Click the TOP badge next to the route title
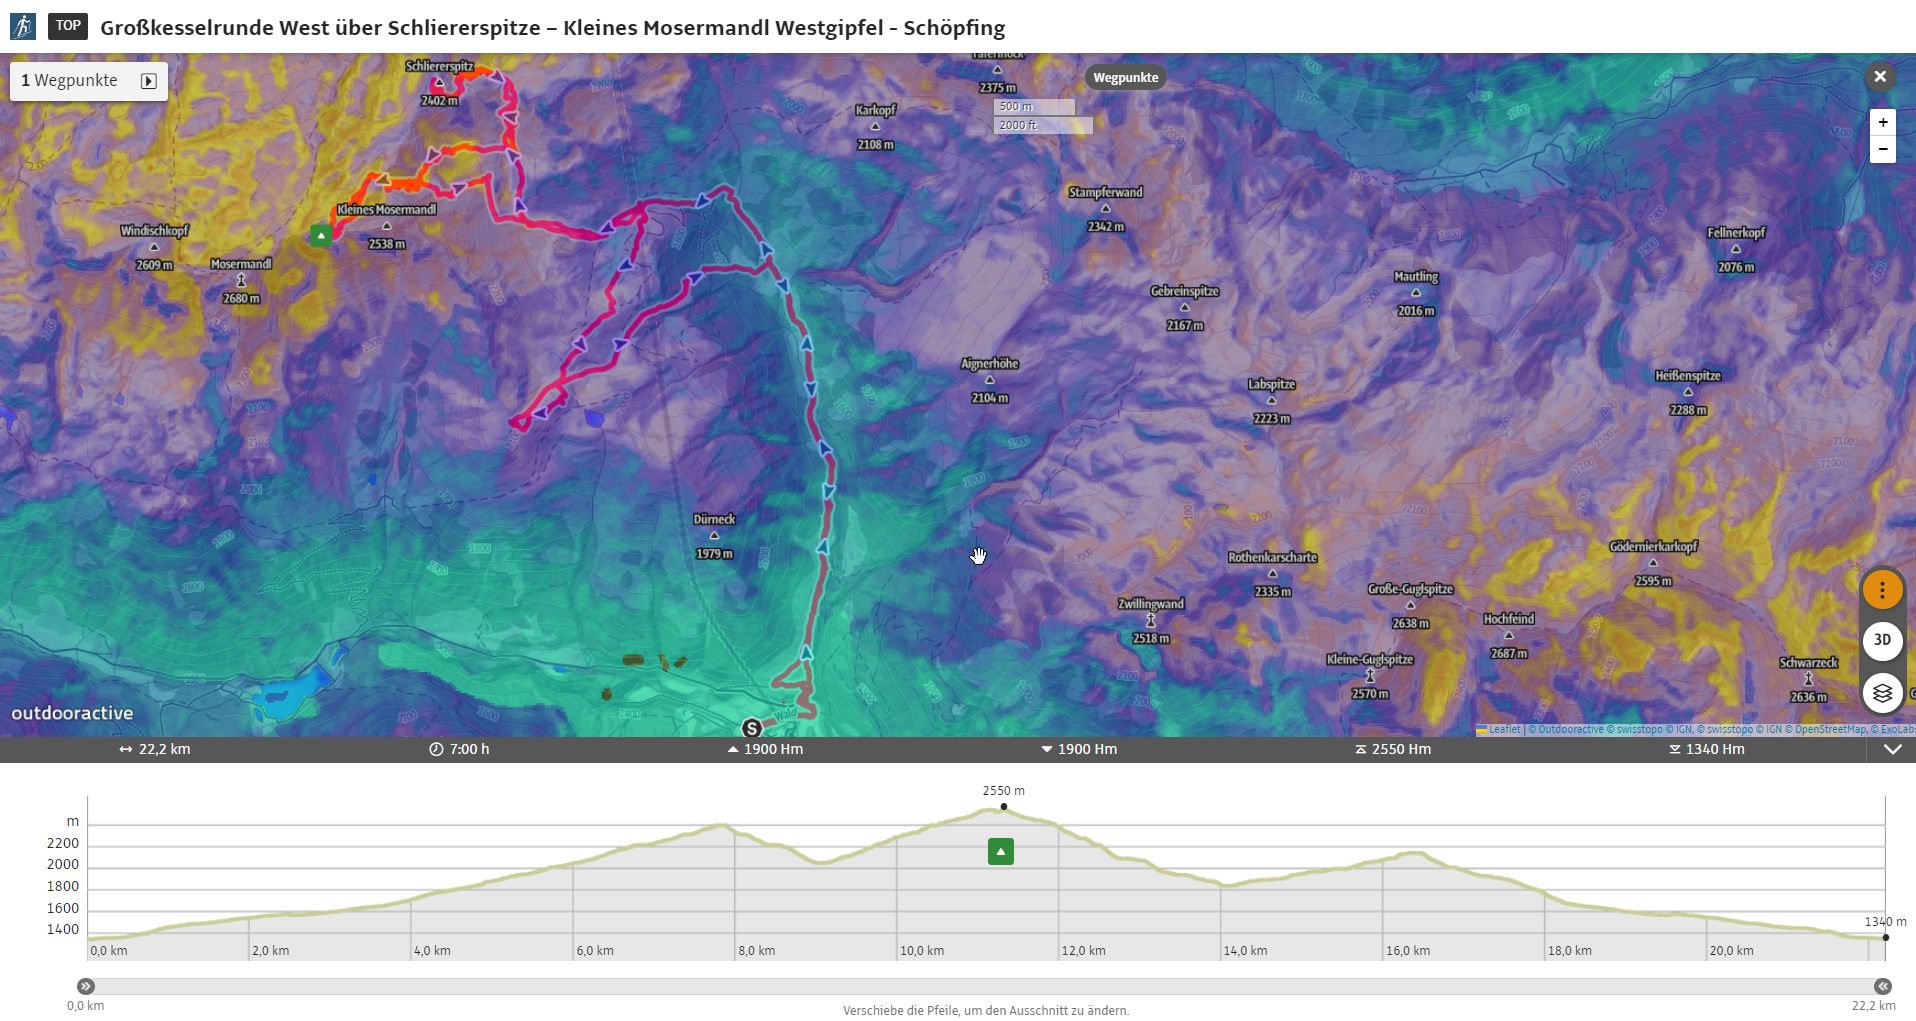 68,26
